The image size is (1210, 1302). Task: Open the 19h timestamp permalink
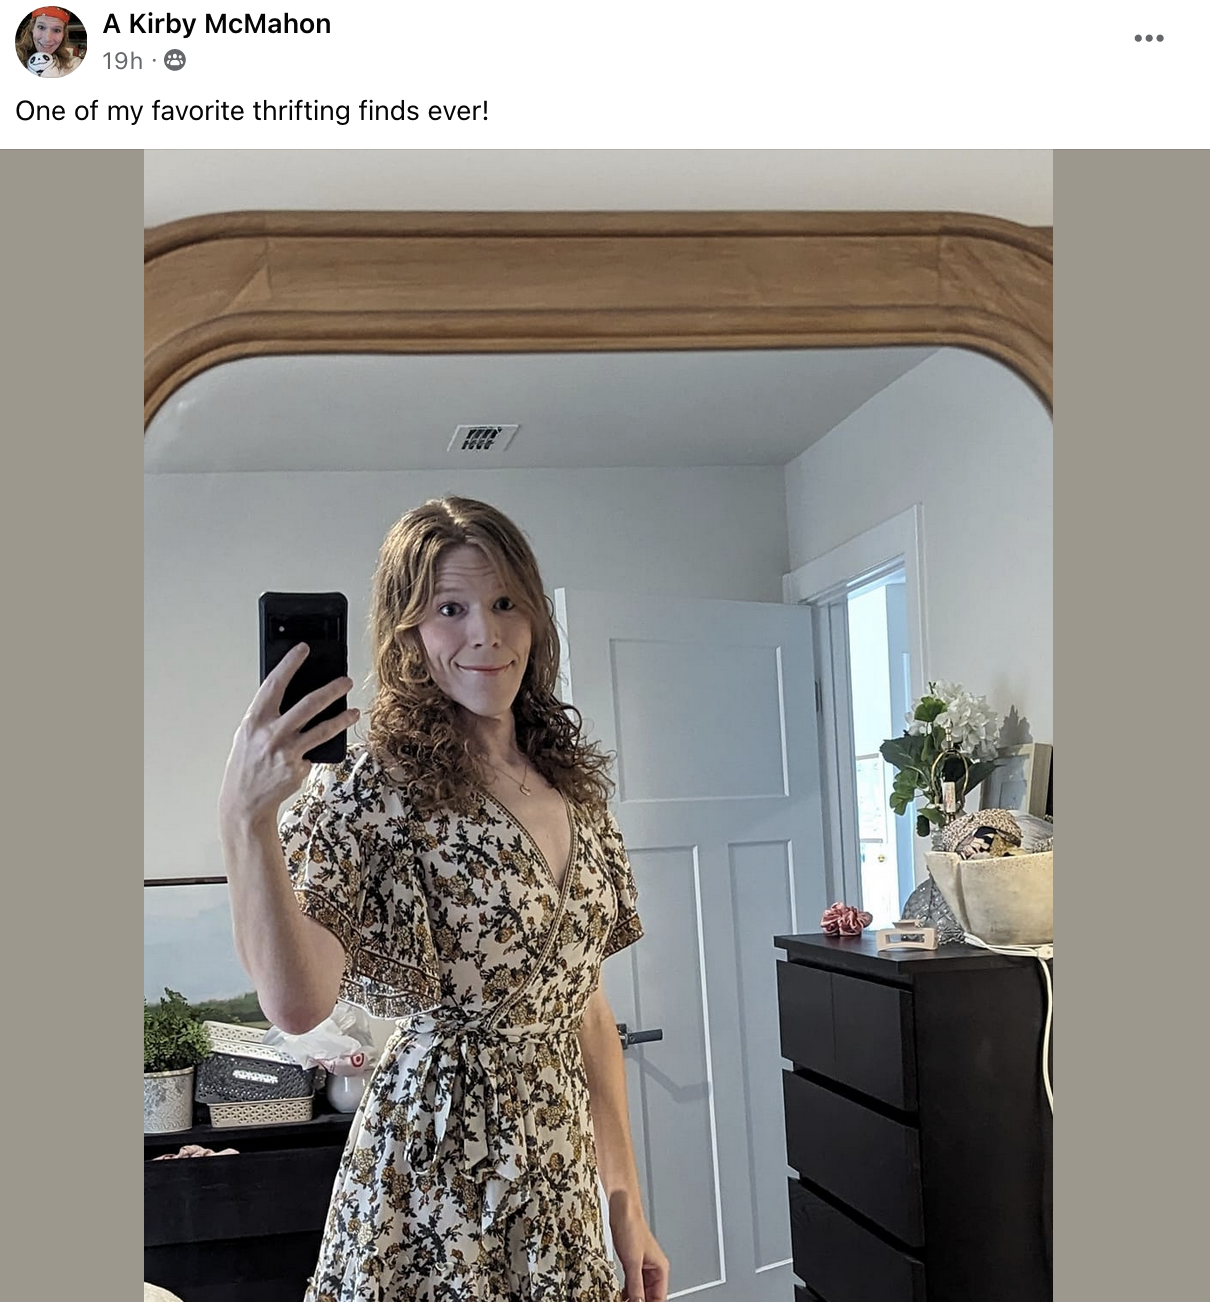coord(122,61)
